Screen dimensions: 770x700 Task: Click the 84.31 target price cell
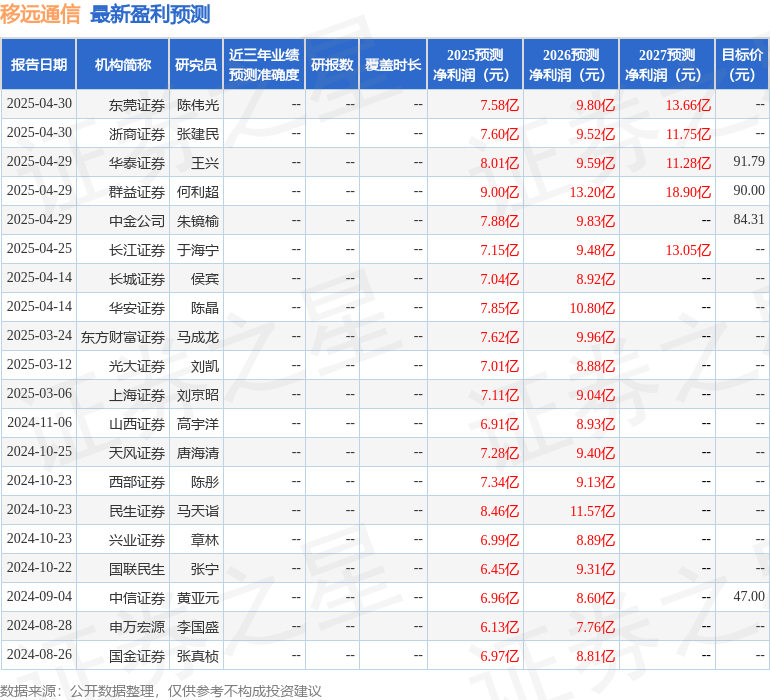[x=748, y=220]
